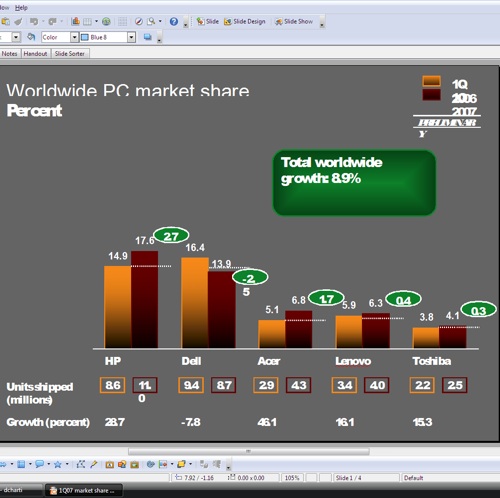Image resolution: width=500 pixels, height=498 pixels.
Task: Click the Acer company label
Action: tap(269, 361)
